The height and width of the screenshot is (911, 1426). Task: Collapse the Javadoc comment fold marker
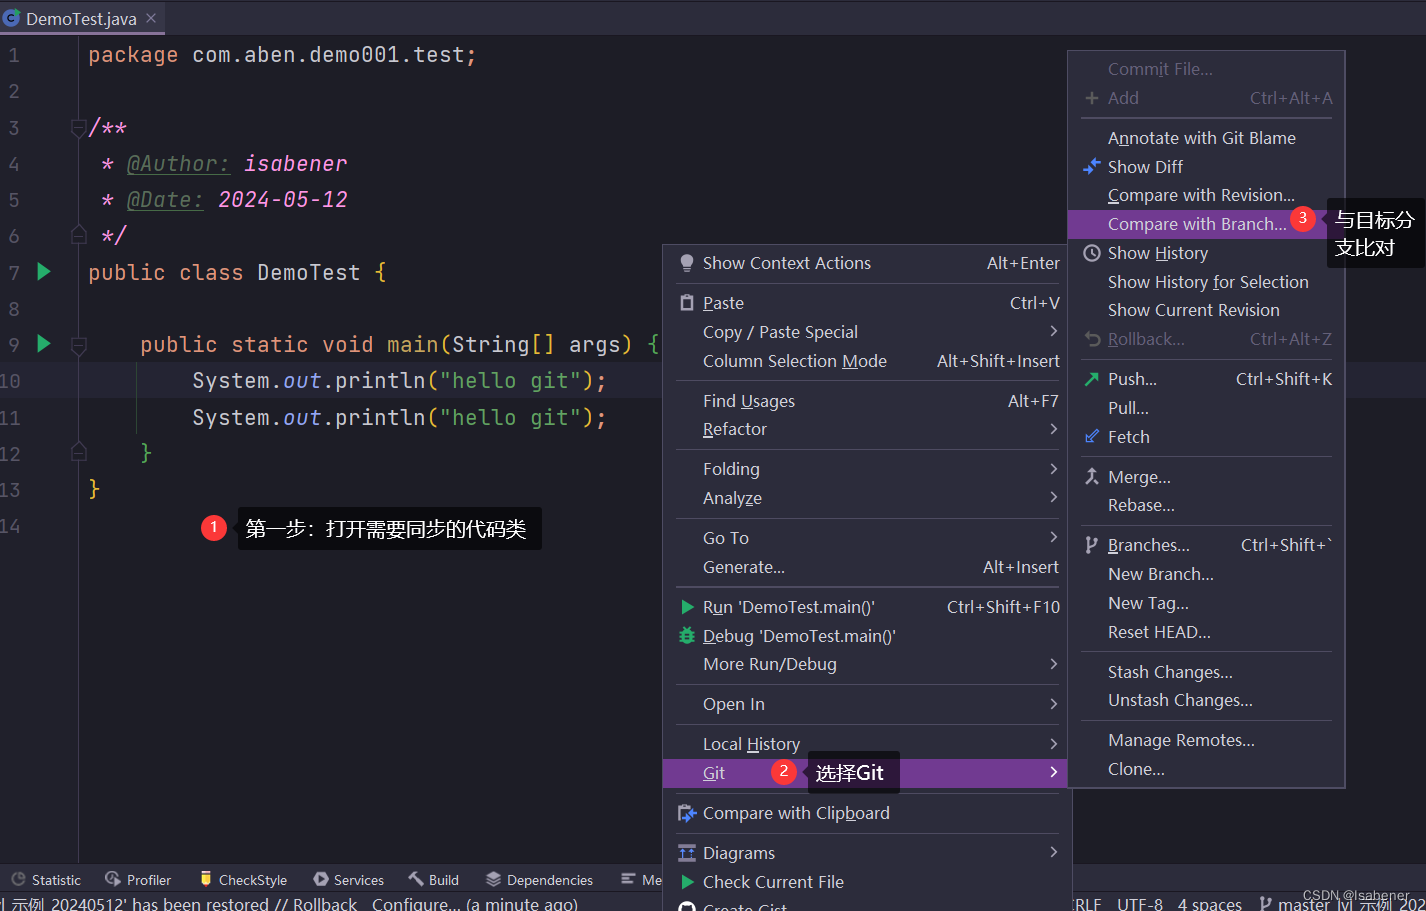pyautogui.click(x=78, y=128)
